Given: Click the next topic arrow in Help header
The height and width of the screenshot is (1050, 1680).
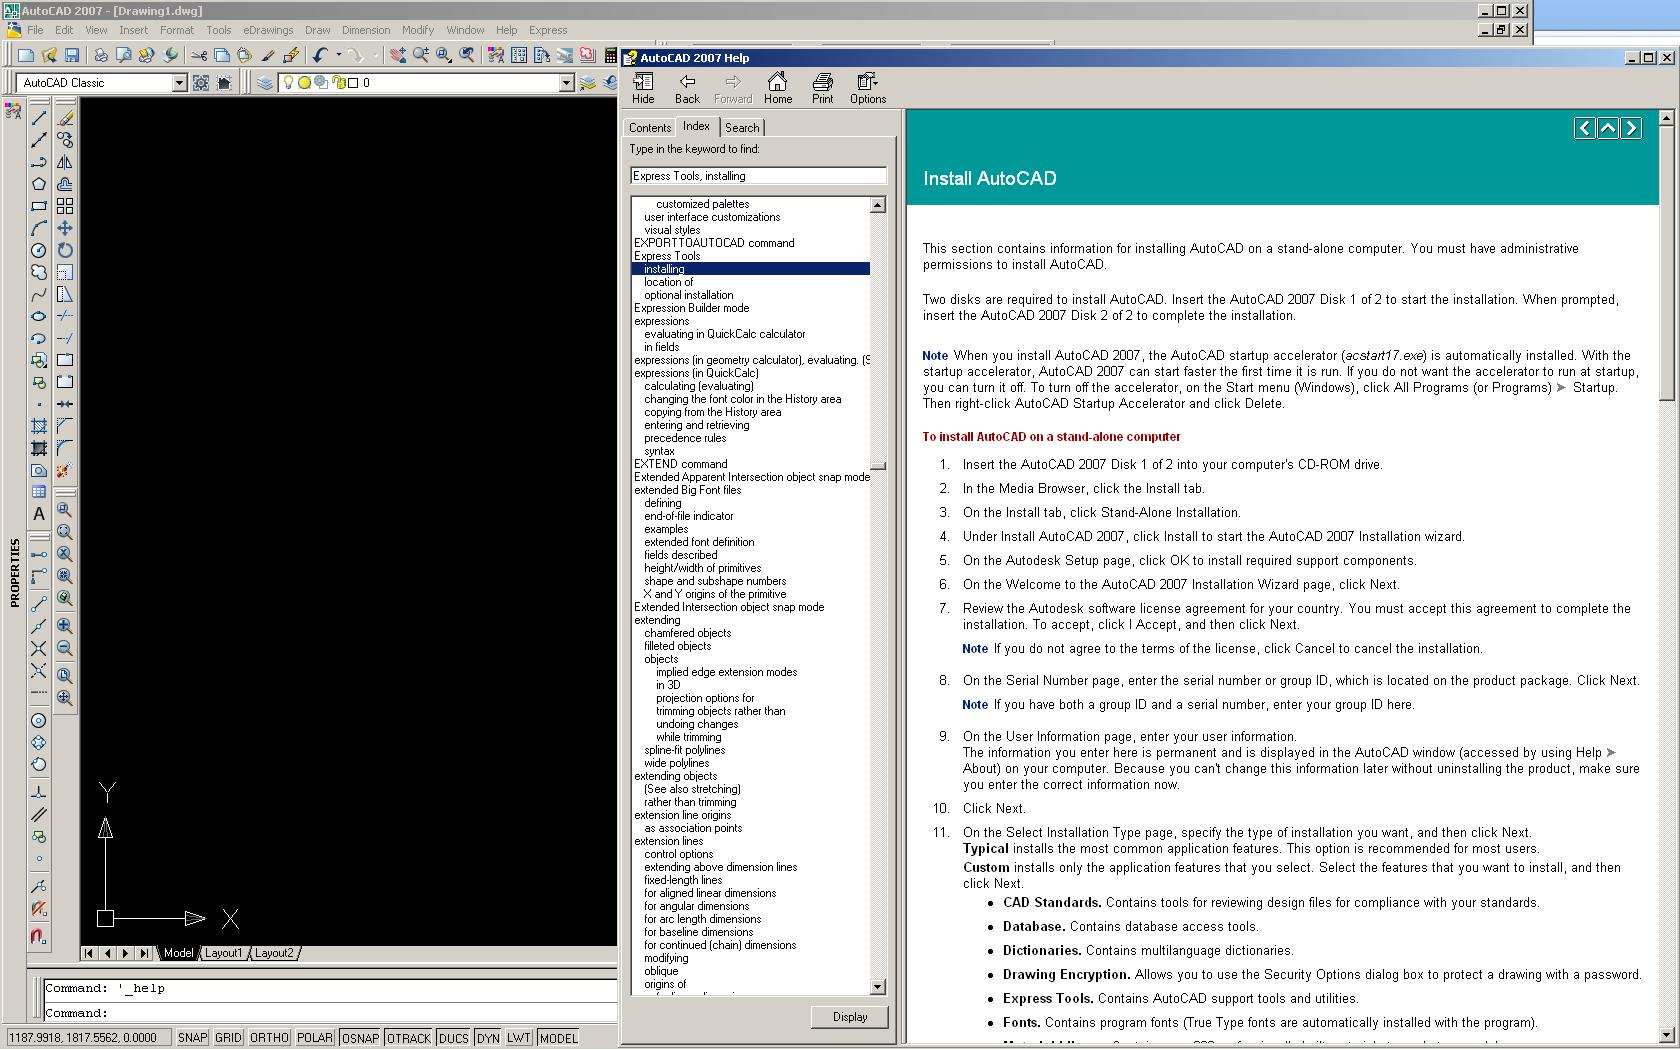Looking at the screenshot, I should pos(1631,128).
